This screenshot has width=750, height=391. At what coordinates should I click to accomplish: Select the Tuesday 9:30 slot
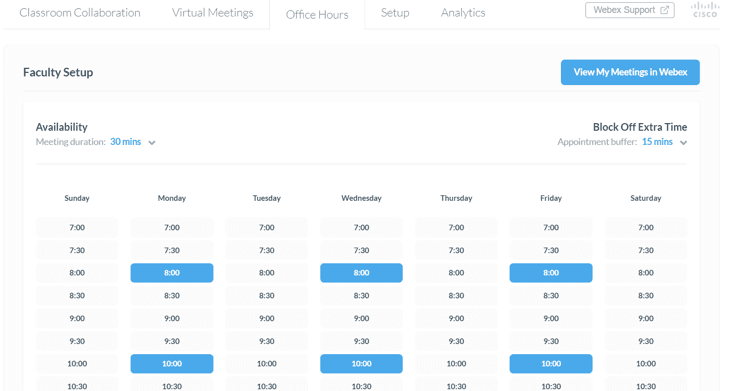coord(266,341)
